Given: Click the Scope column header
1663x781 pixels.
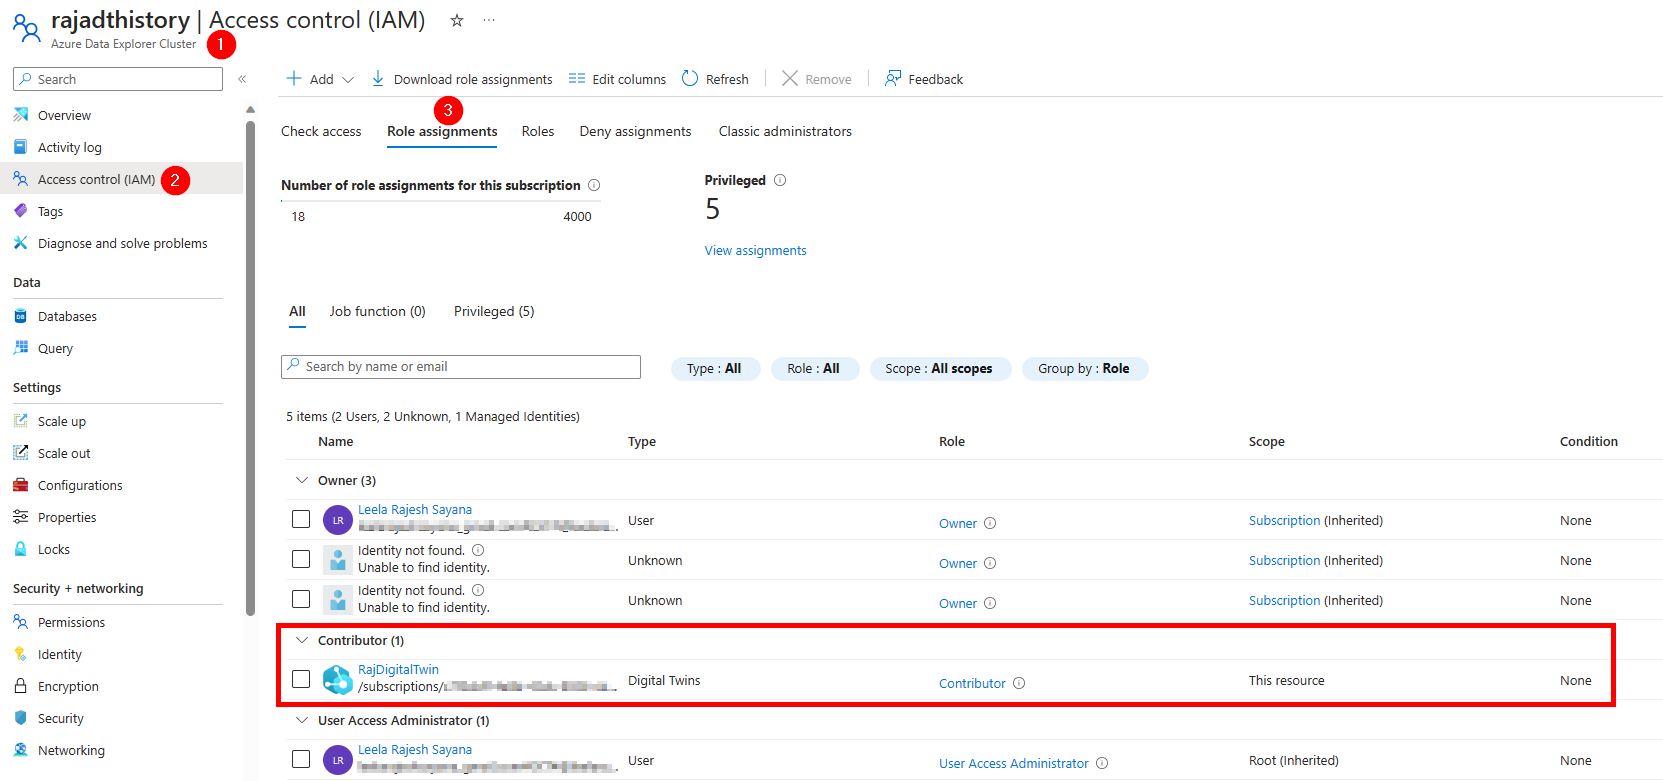Looking at the screenshot, I should (1266, 441).
